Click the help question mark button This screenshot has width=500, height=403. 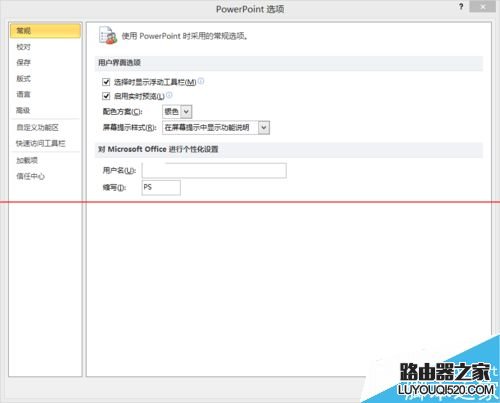click(461, 7)
